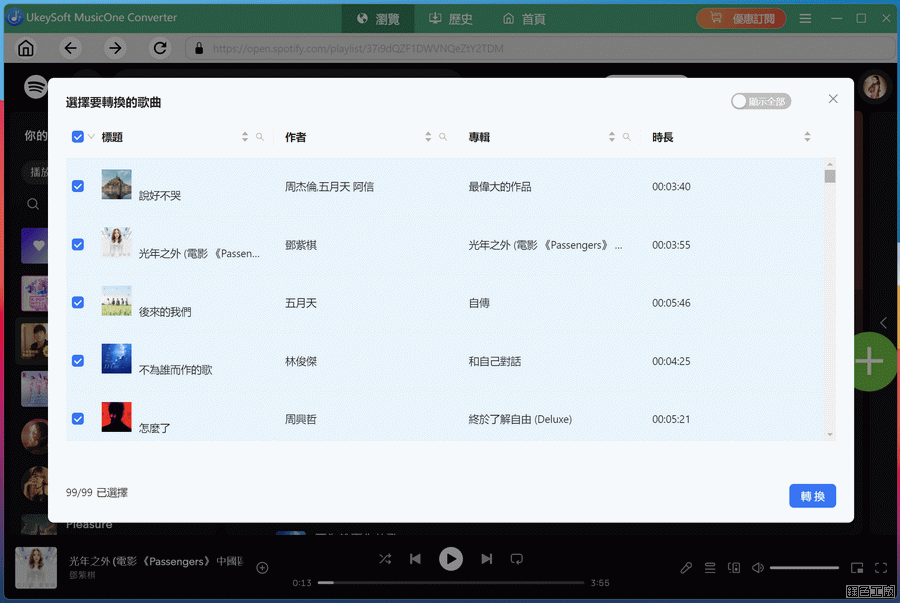Open the hamburger menu in title bar
Image resolution: width=900 pixels, height=603 pixels.
pos(805,18)
